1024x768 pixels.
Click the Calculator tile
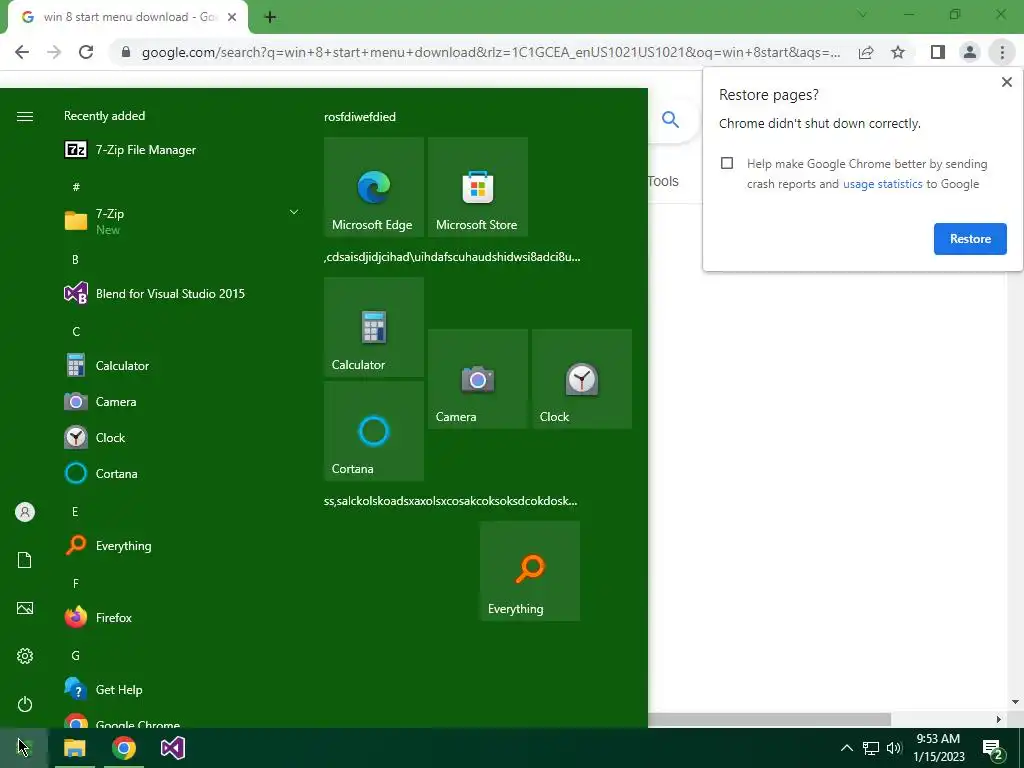click(x=374, y=327)
